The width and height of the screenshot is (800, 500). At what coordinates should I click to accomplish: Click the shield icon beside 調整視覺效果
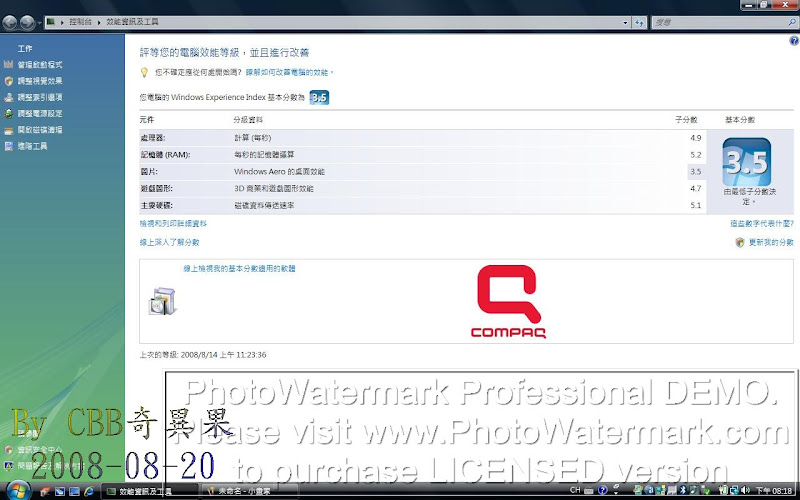[8, 81]
